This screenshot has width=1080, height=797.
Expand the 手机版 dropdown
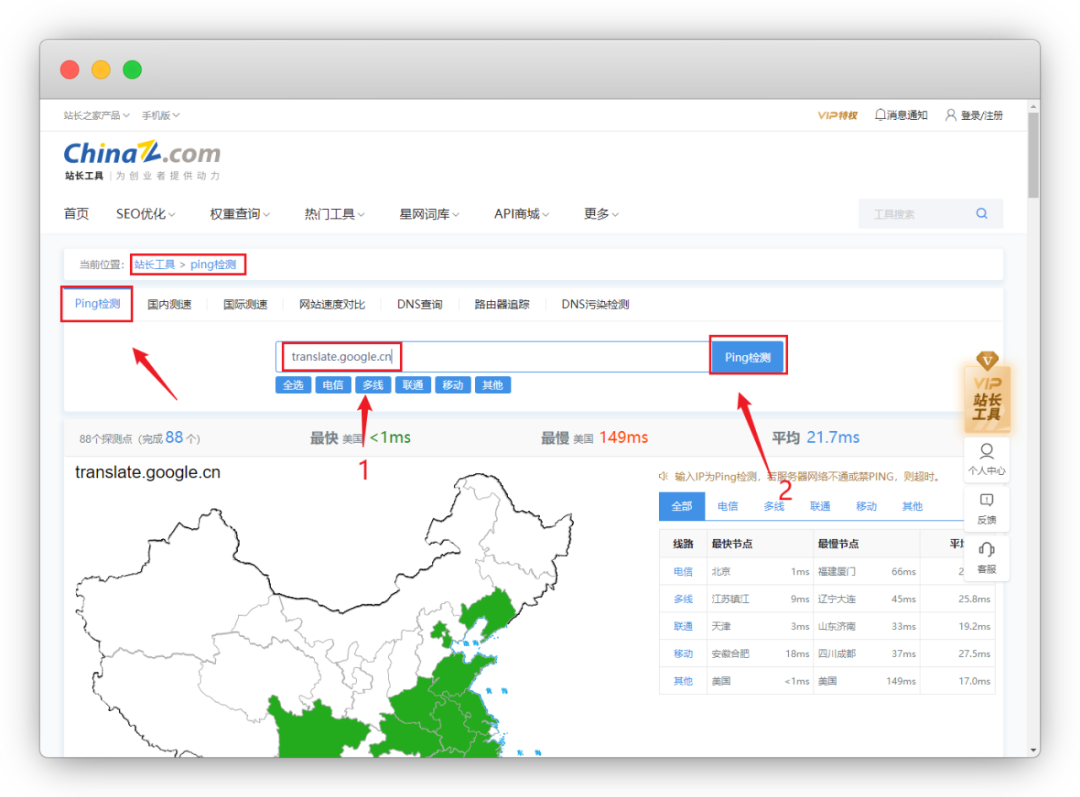pyautogui.click(x=160, y=115)
